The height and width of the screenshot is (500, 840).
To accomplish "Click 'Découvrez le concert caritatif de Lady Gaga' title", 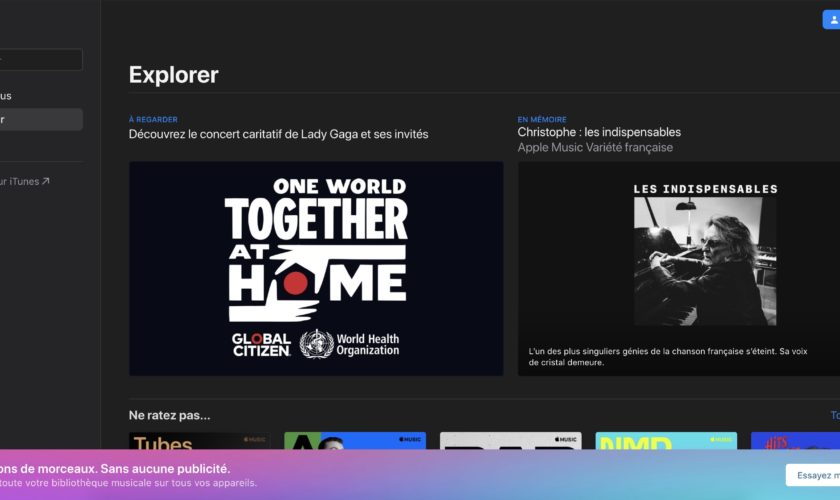I will click(278, 134).
